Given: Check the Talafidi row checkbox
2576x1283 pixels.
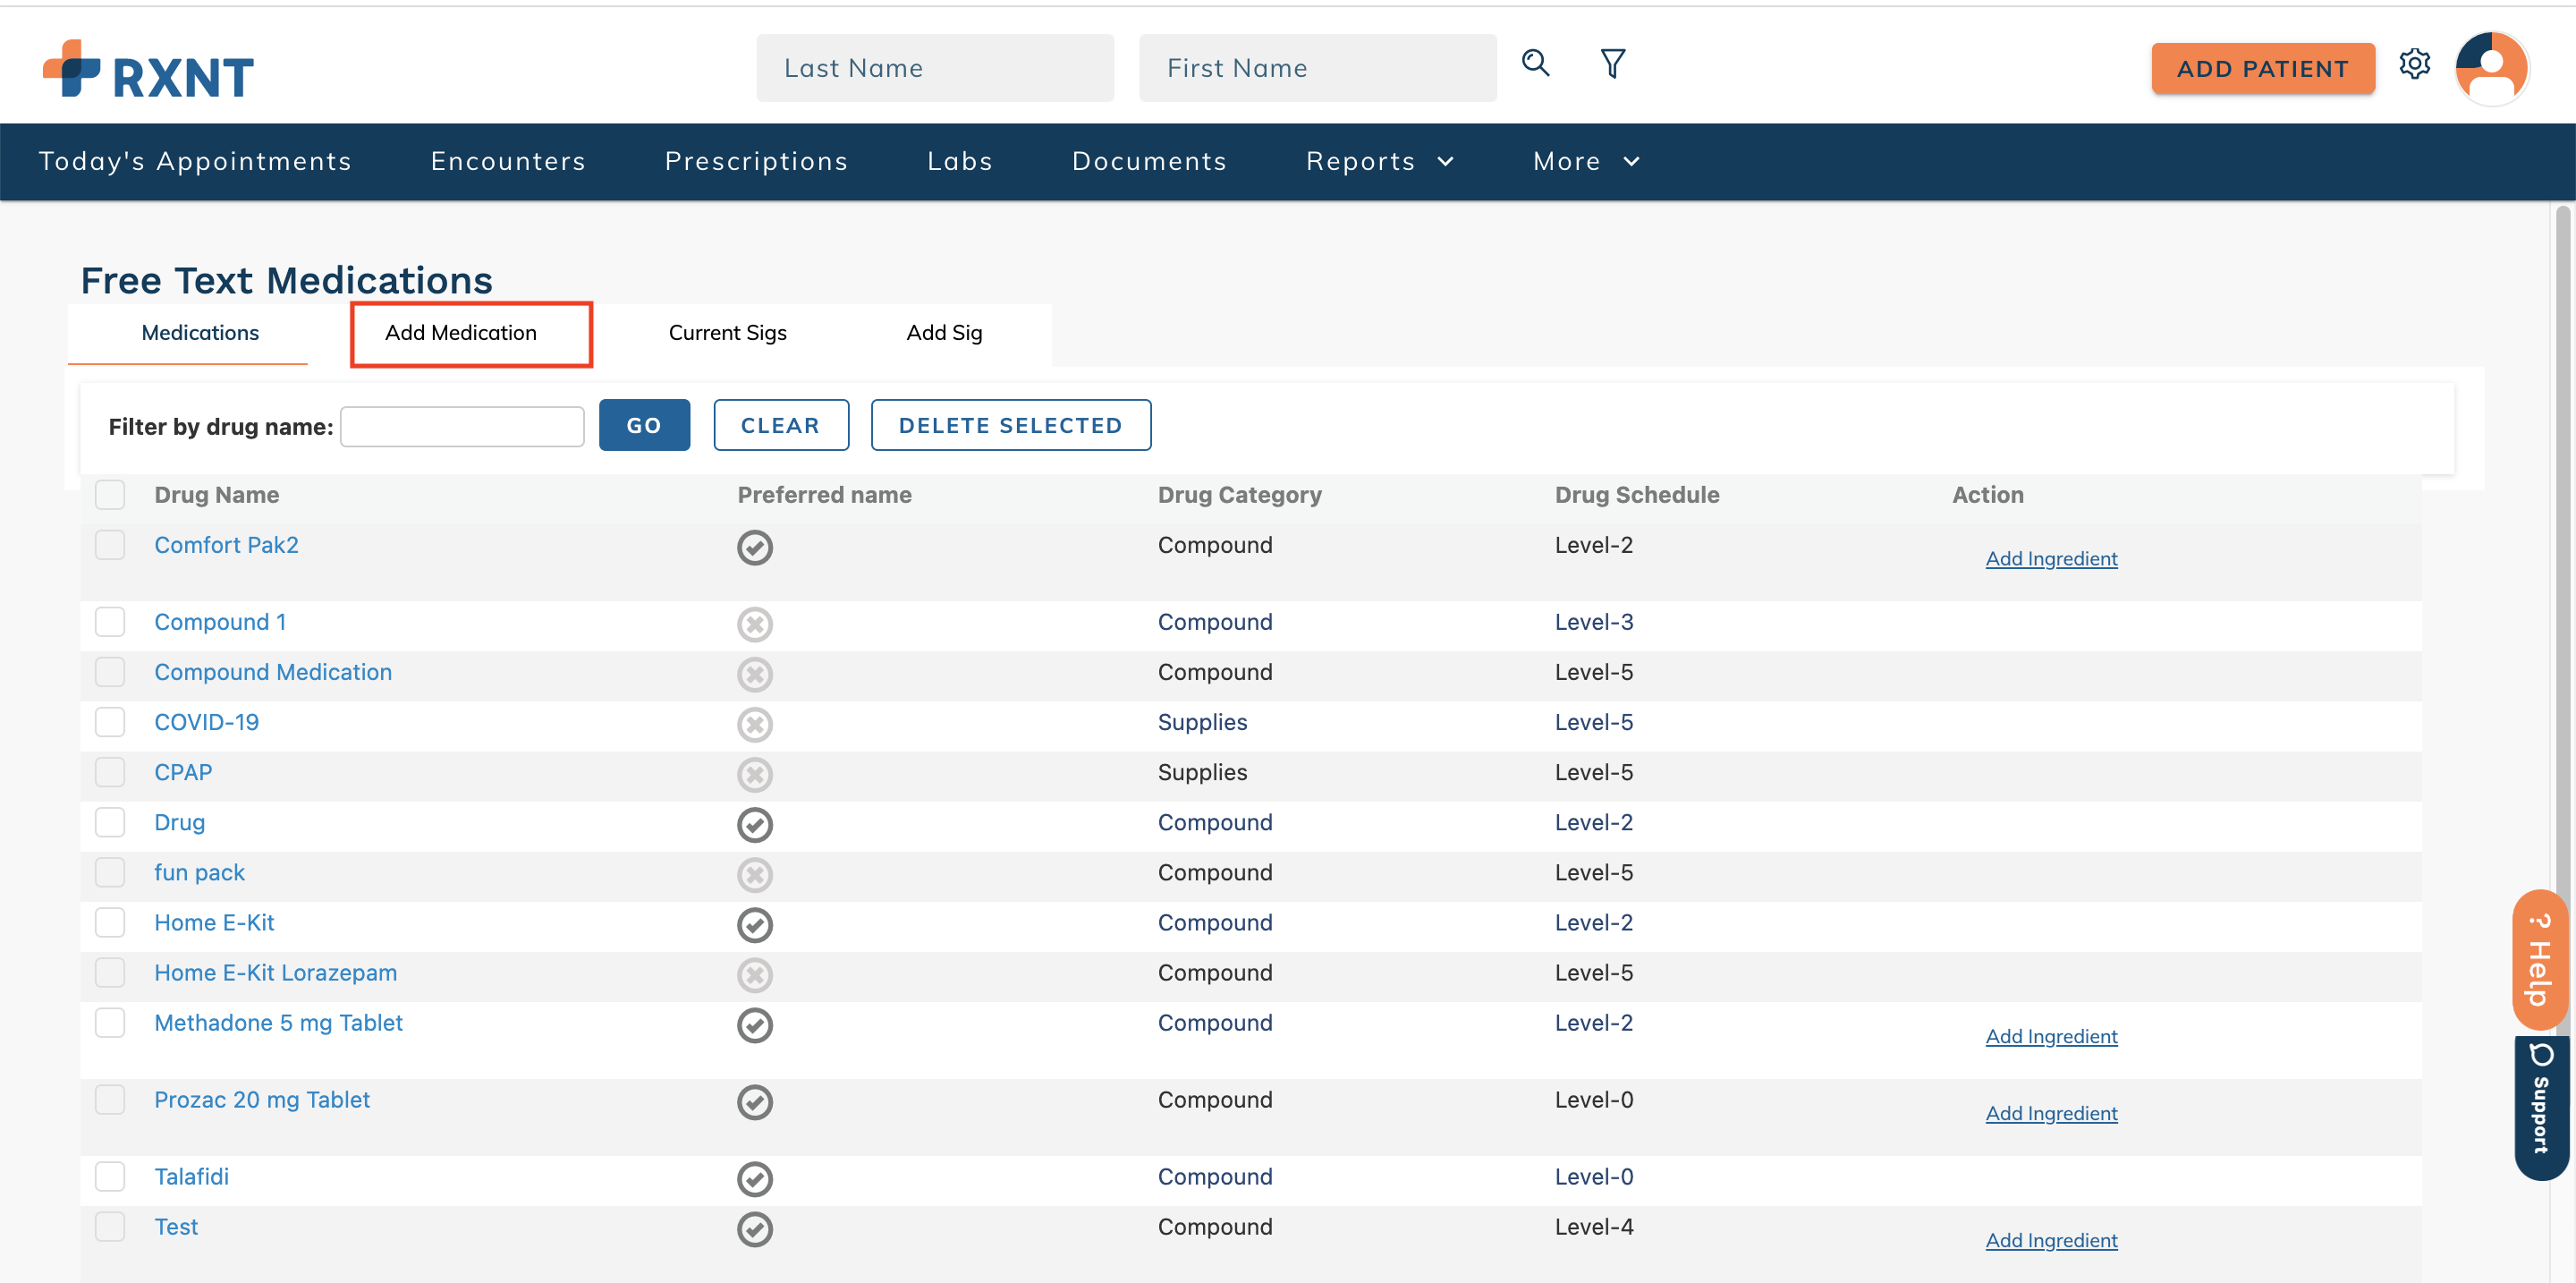Looking at the screenshot, I should pos(110,1175).
